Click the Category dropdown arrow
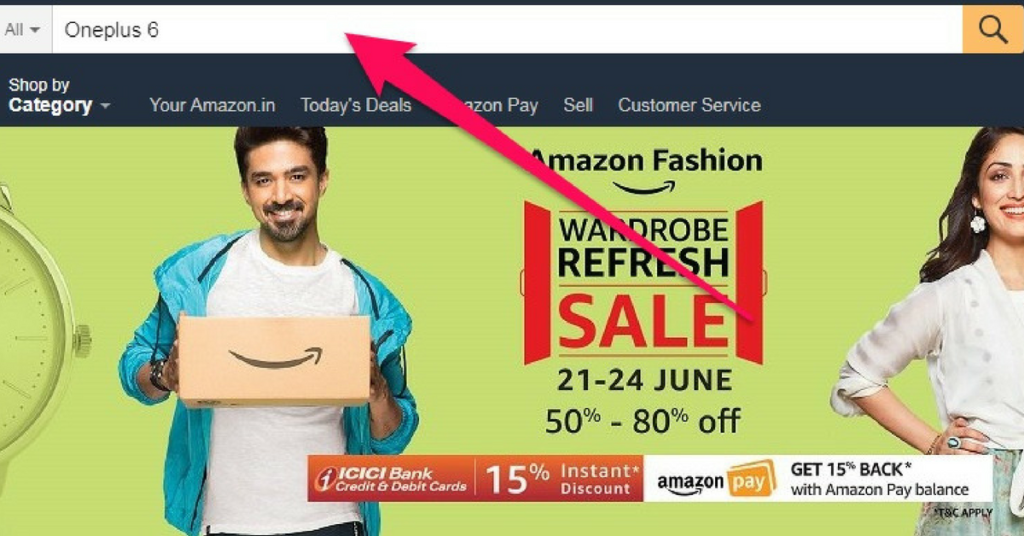The image size is (1024, 536). [105, 105]
